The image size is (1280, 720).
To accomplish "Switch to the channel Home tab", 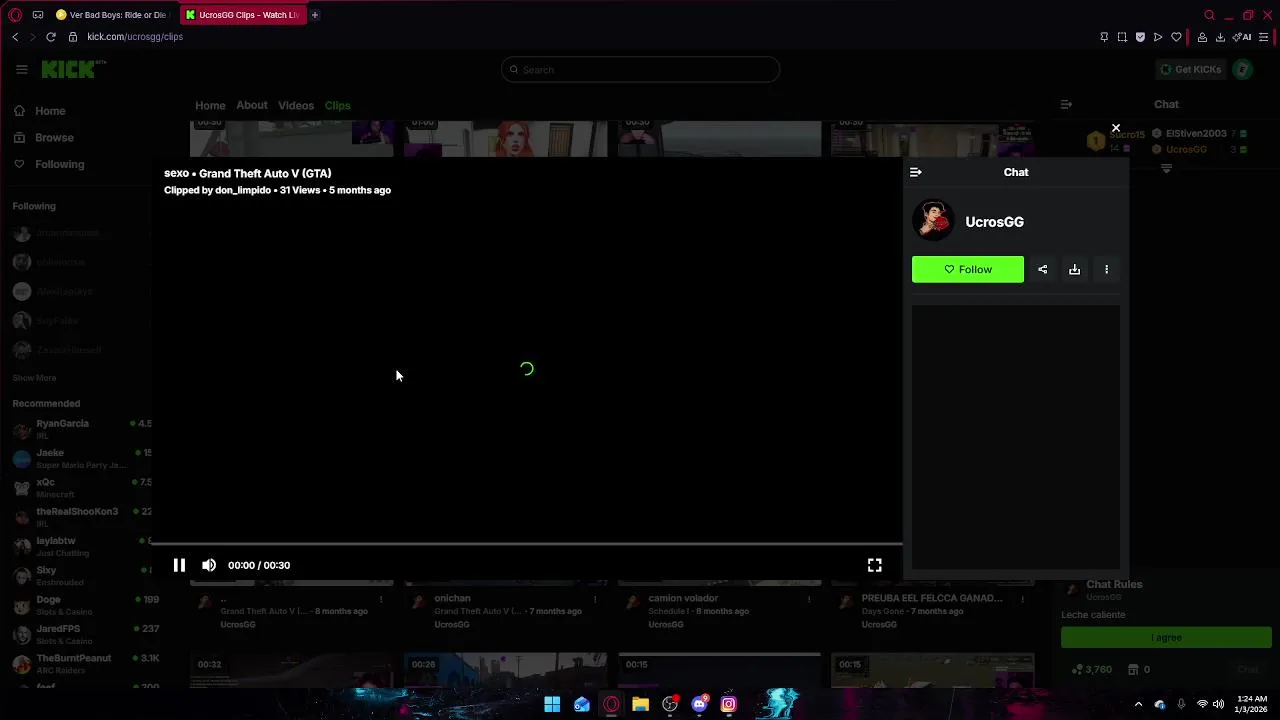I will 210,105.
